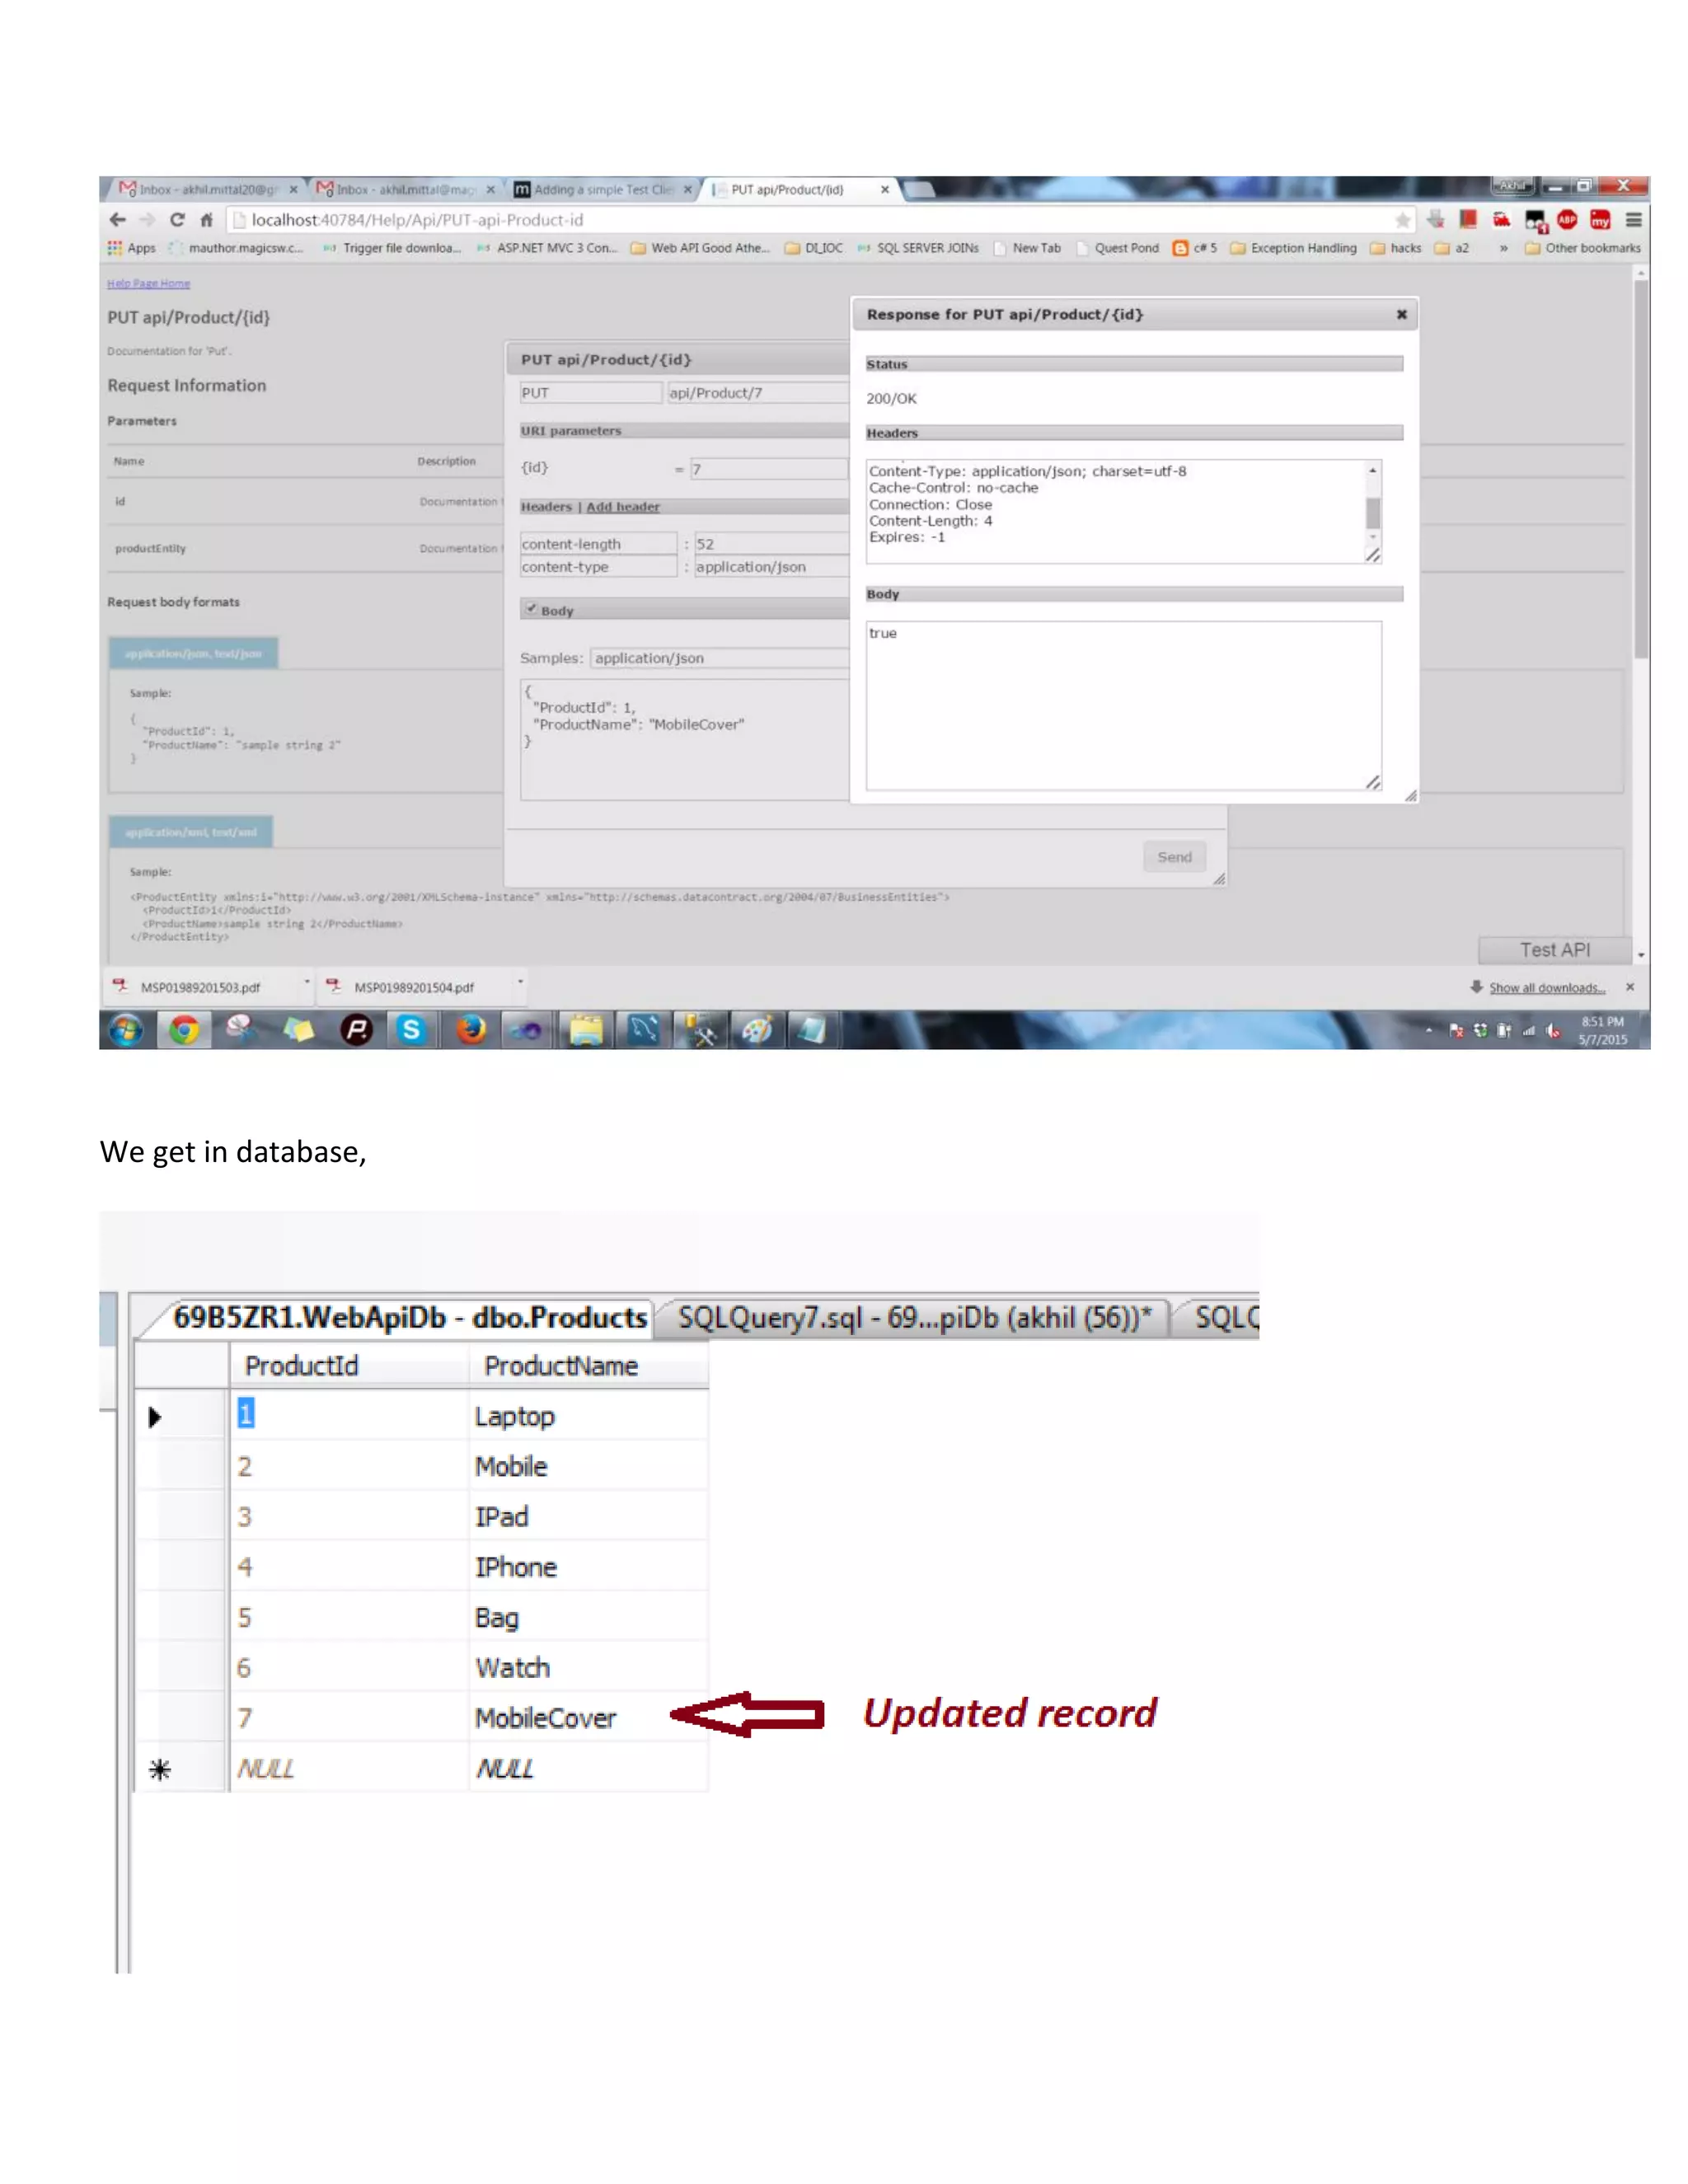Open the Samples application/json dropdown

(x=719, y=658)
